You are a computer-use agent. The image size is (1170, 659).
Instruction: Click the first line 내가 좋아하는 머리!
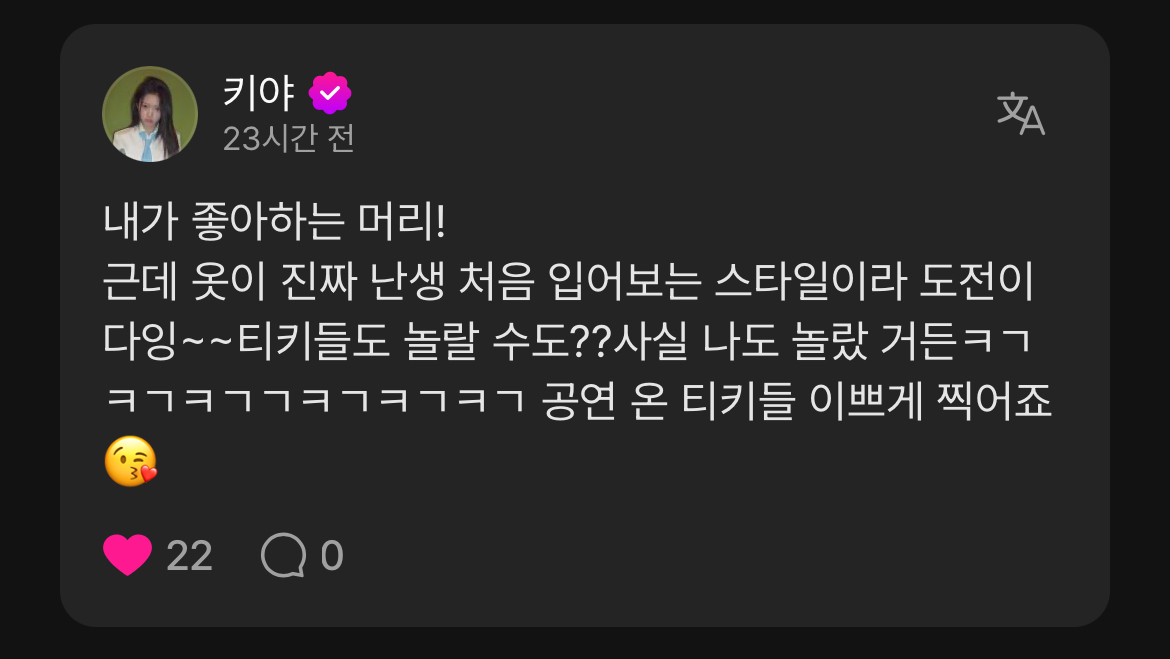point(275,222)
